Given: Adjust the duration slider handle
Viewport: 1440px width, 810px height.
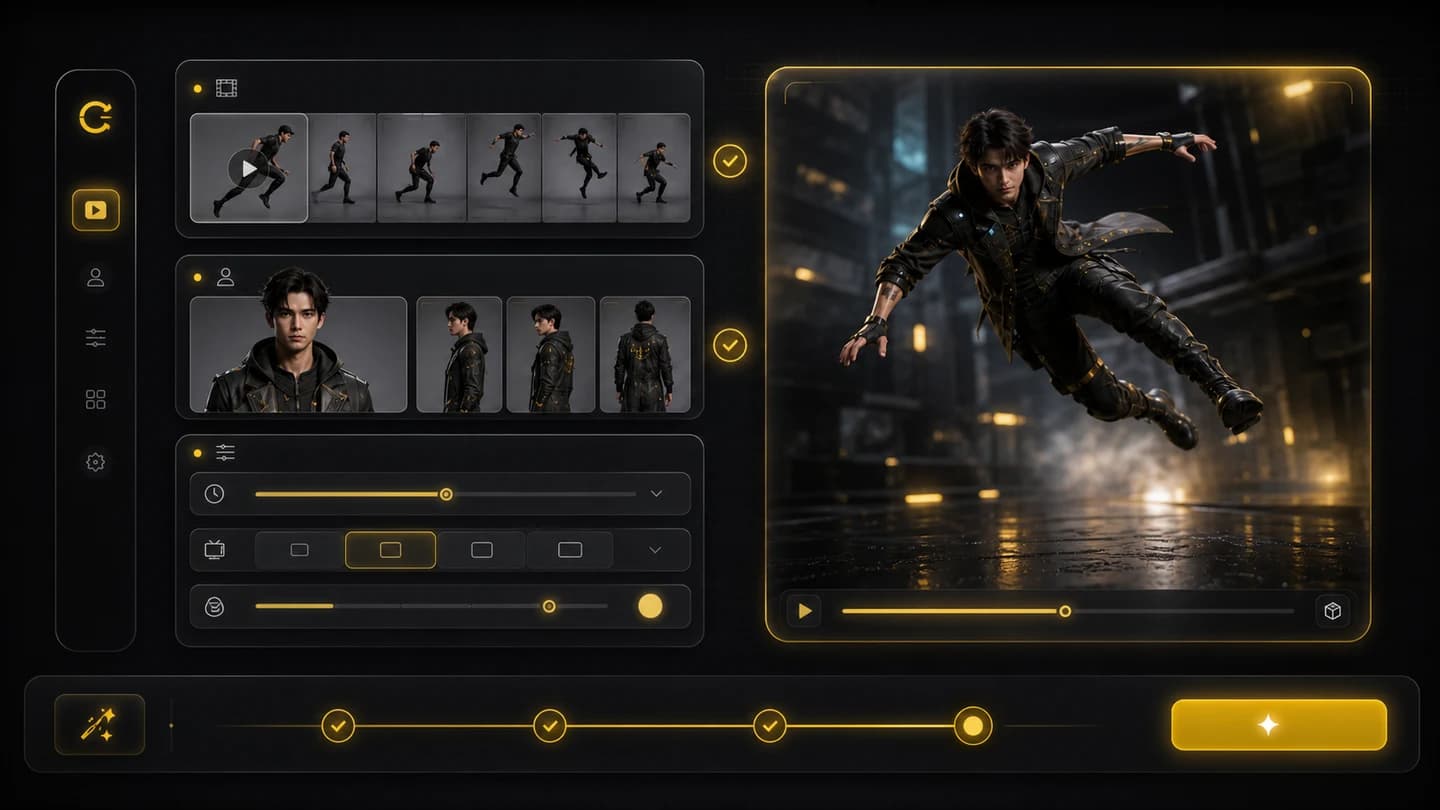Looking at the screenshot, I should pyautogui.click(x=446, y=494).
